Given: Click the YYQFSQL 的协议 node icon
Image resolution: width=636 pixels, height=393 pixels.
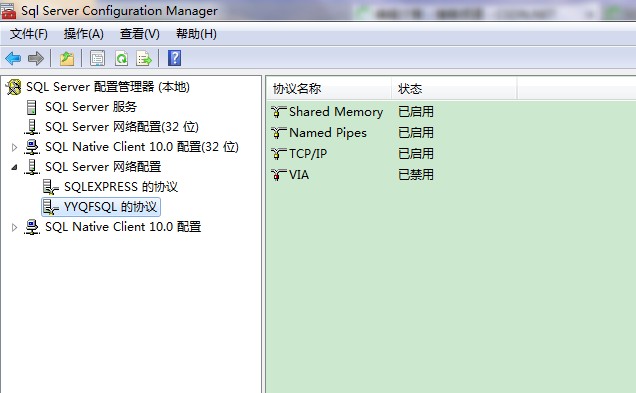Looking at the screenshot, I should tap(51, 207).
